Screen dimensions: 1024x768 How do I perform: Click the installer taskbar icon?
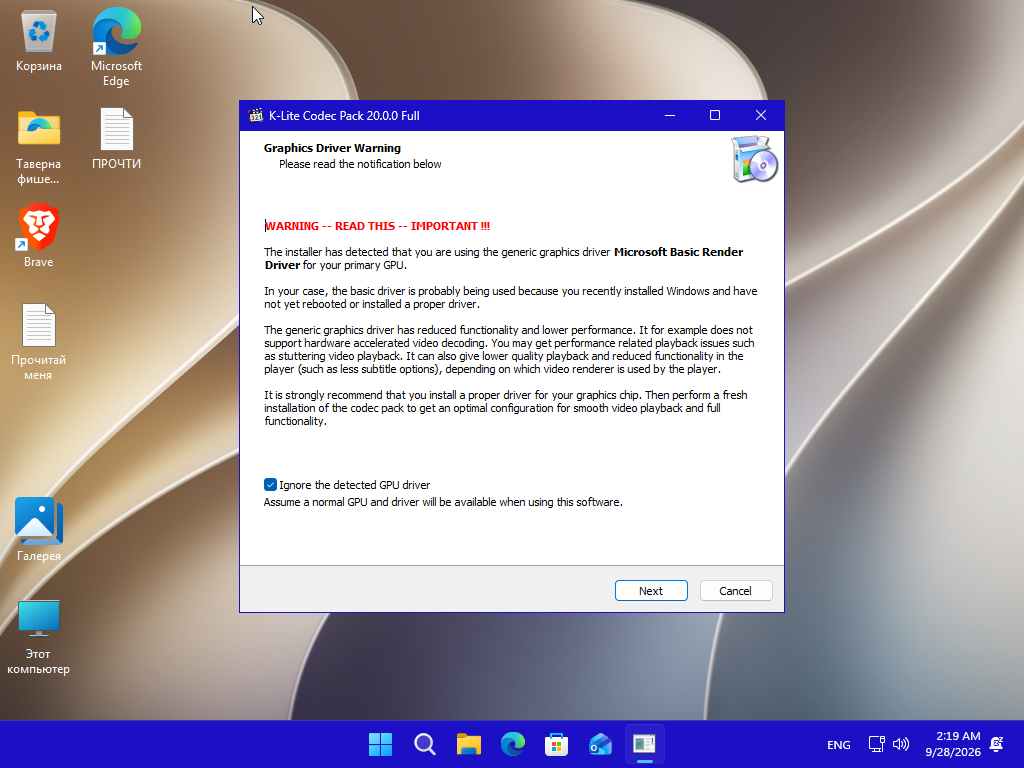point(645,744)
